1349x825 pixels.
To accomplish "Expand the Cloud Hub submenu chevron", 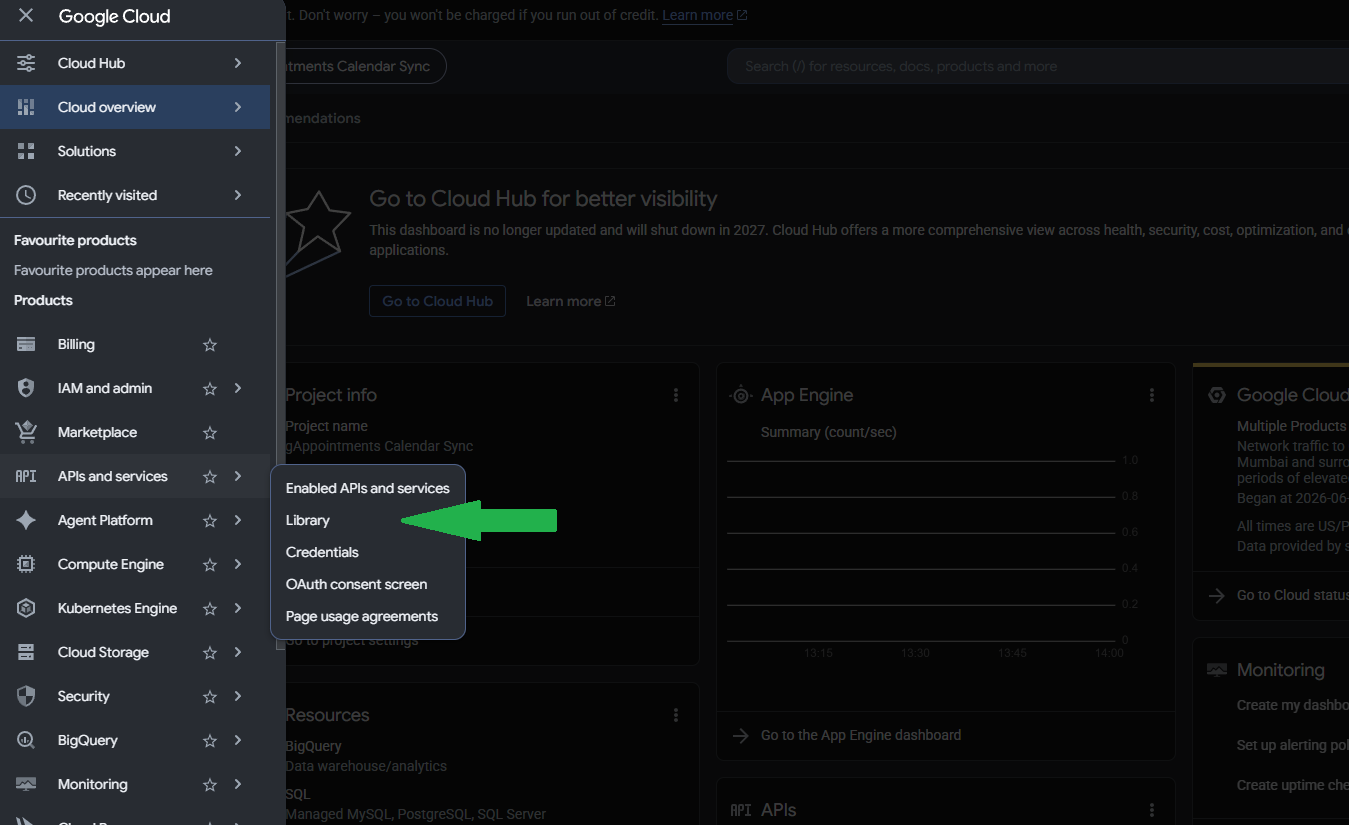I will point(238,63).
